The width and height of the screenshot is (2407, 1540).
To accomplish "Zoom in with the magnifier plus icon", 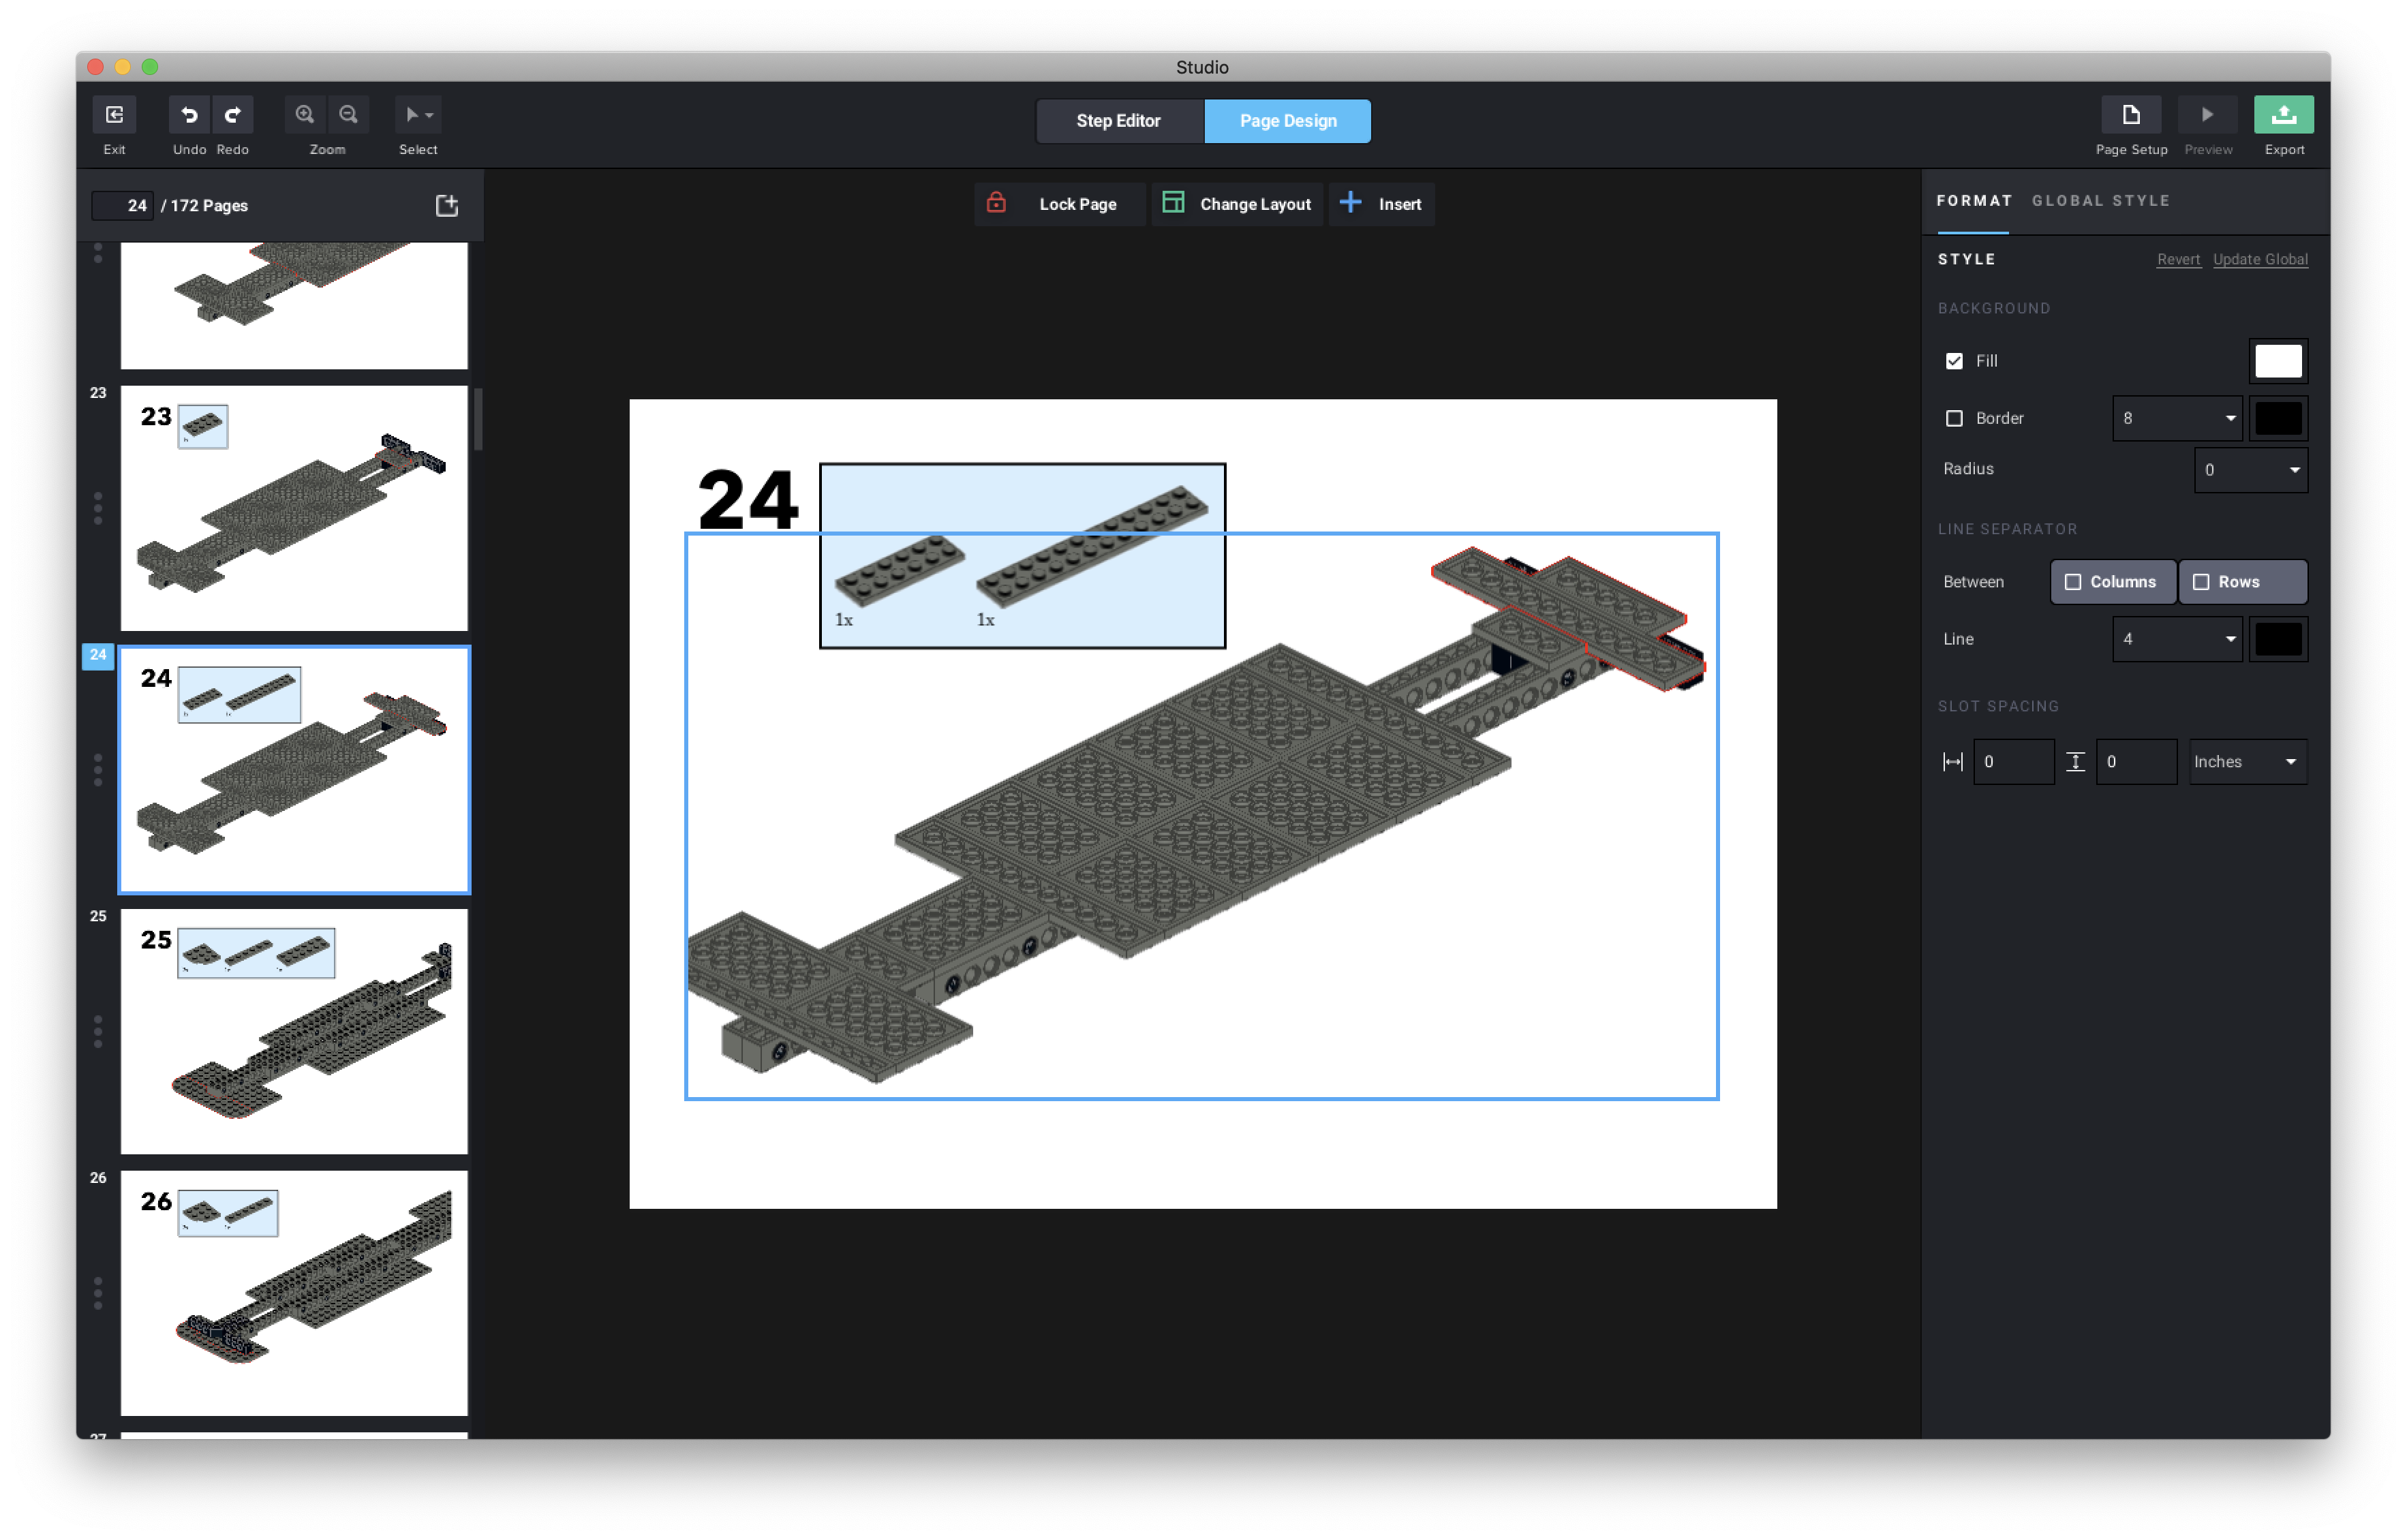I will coord(305,115).
